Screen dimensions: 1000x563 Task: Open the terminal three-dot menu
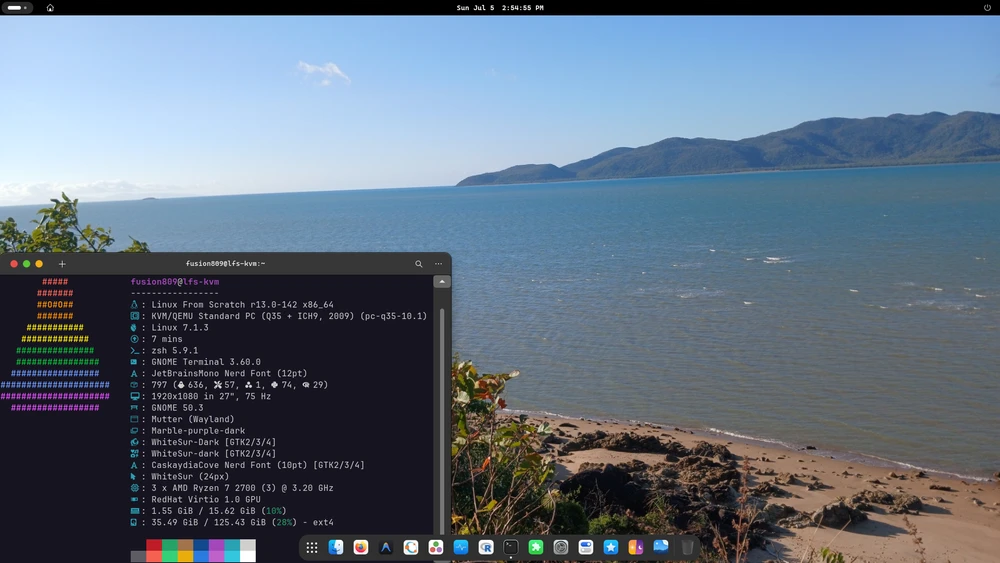pyautogui.click(x=438, y=263)
